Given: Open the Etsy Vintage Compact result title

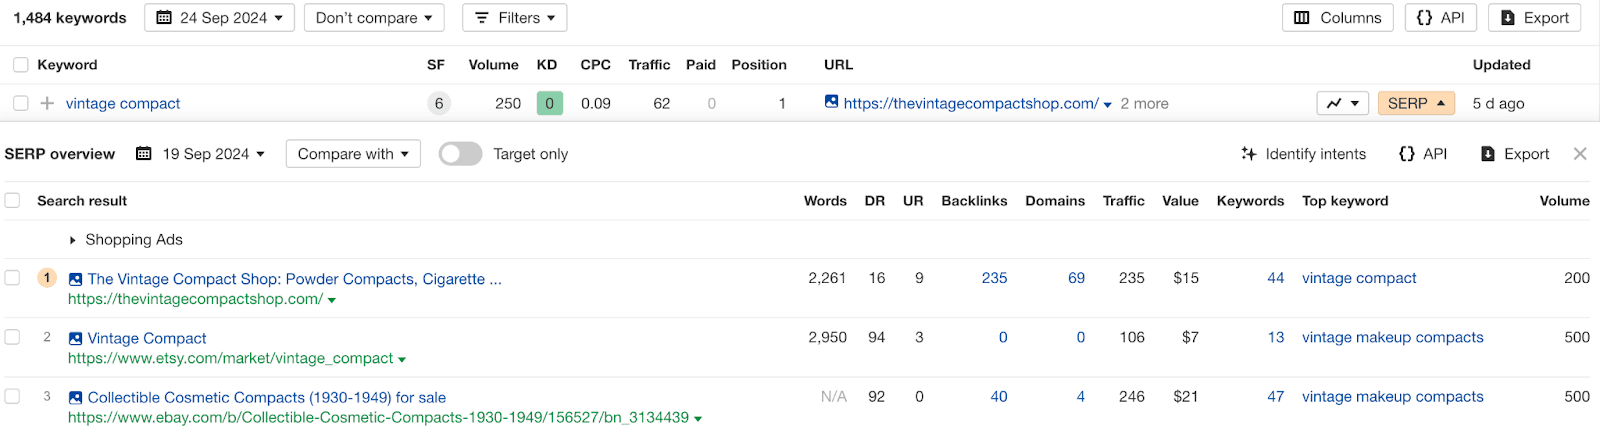Looking at the screenshot, I should click(147, 339).
